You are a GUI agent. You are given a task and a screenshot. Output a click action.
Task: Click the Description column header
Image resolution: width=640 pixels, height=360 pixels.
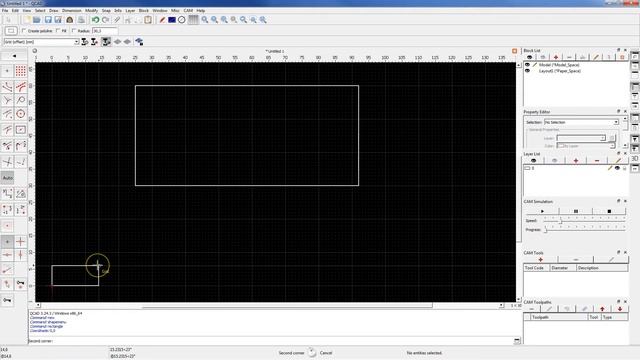[602, 268]
